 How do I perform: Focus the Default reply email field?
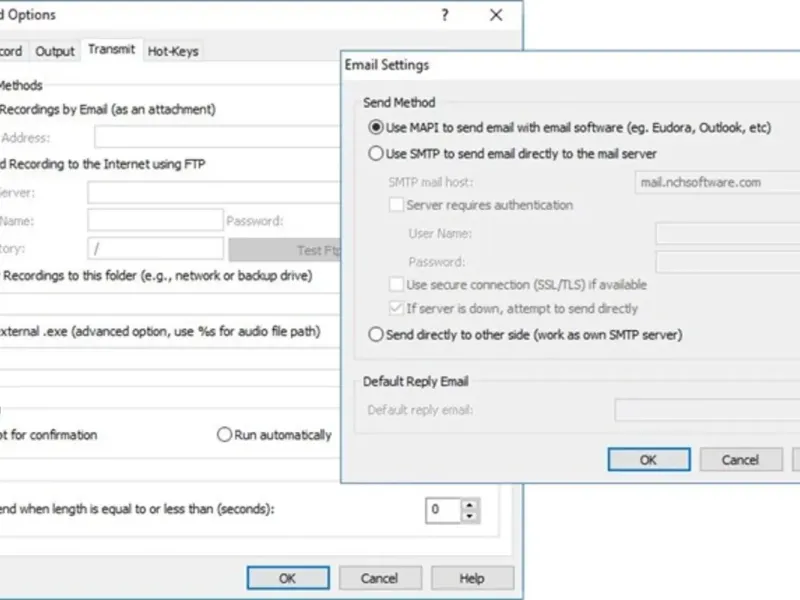point(706,410)
